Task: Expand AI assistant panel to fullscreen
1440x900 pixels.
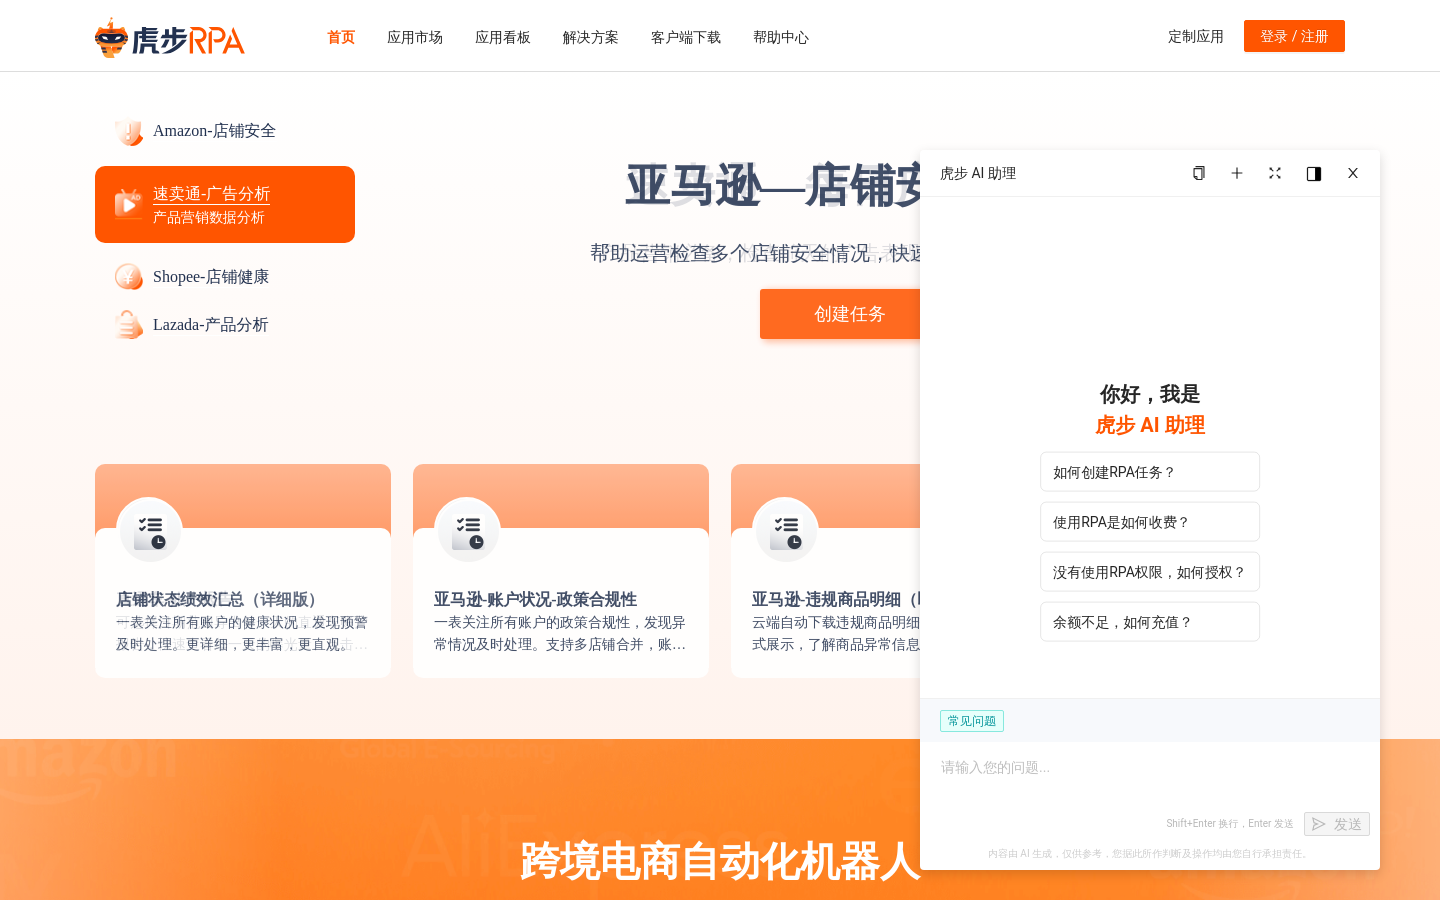Action: (x=1275, y=173)
